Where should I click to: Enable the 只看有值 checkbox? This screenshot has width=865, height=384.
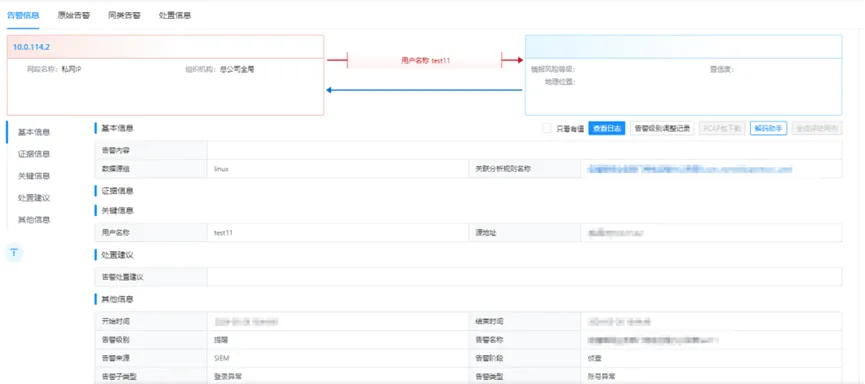[x=547, y=129]
